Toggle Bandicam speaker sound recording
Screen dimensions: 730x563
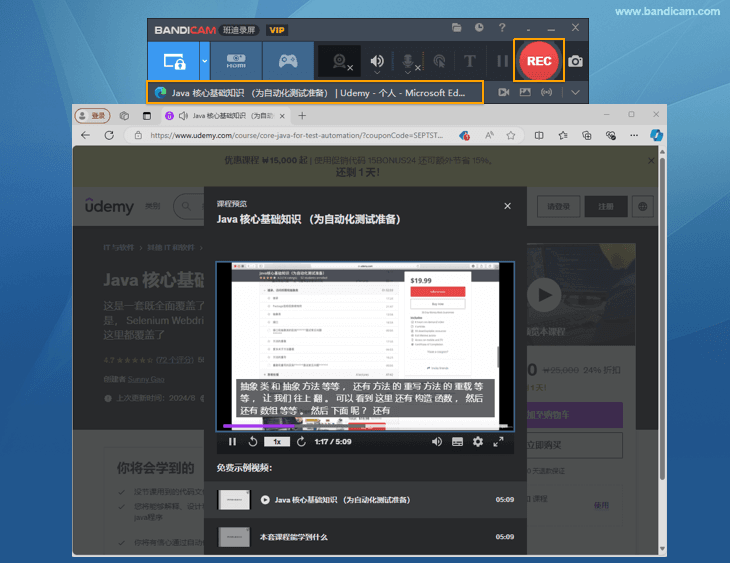(377, 61)
